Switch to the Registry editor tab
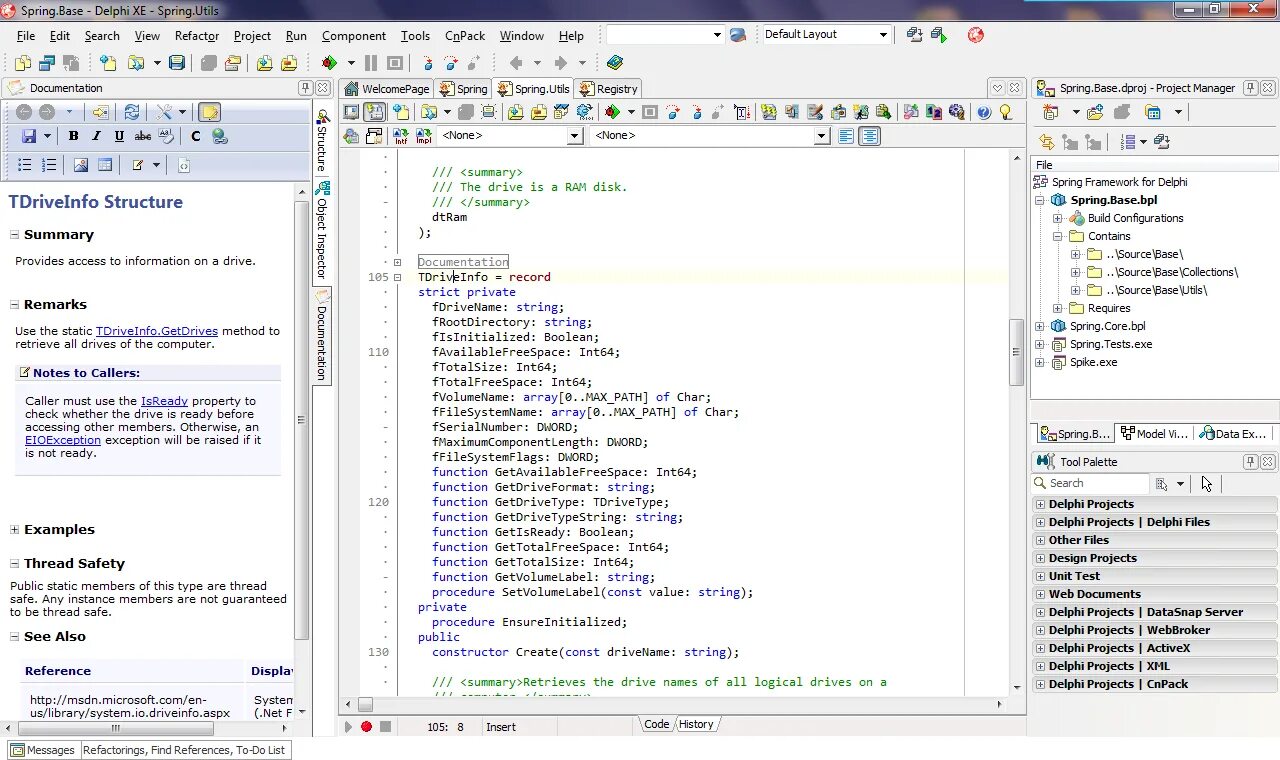The height and width of the screenshot is (760, 1280). (x=608, y=89)
